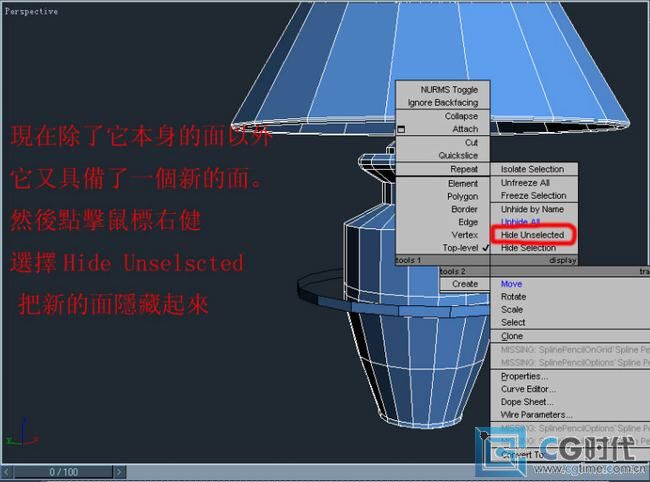Step time slider back with left arrow
The height and width of the screenshot is (482, 650).
[x=7, y=472]
